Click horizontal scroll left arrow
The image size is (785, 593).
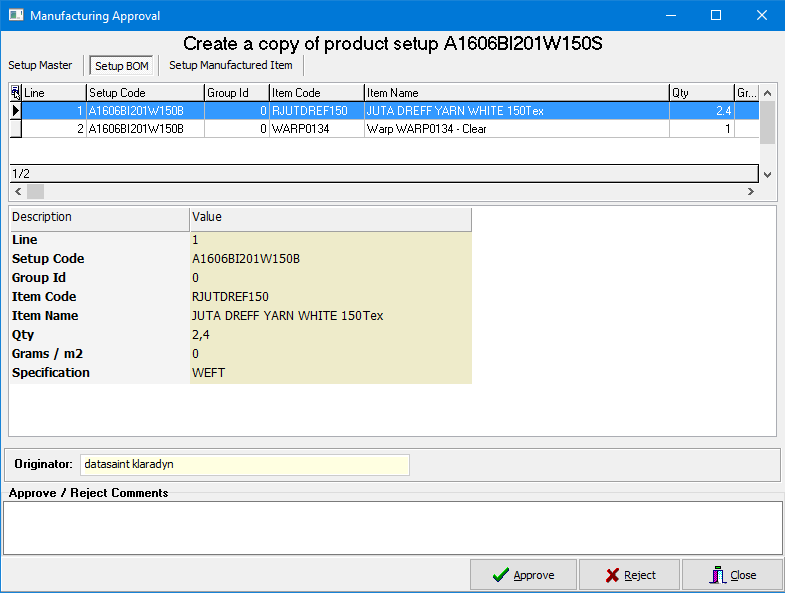(x=18, y=191)
